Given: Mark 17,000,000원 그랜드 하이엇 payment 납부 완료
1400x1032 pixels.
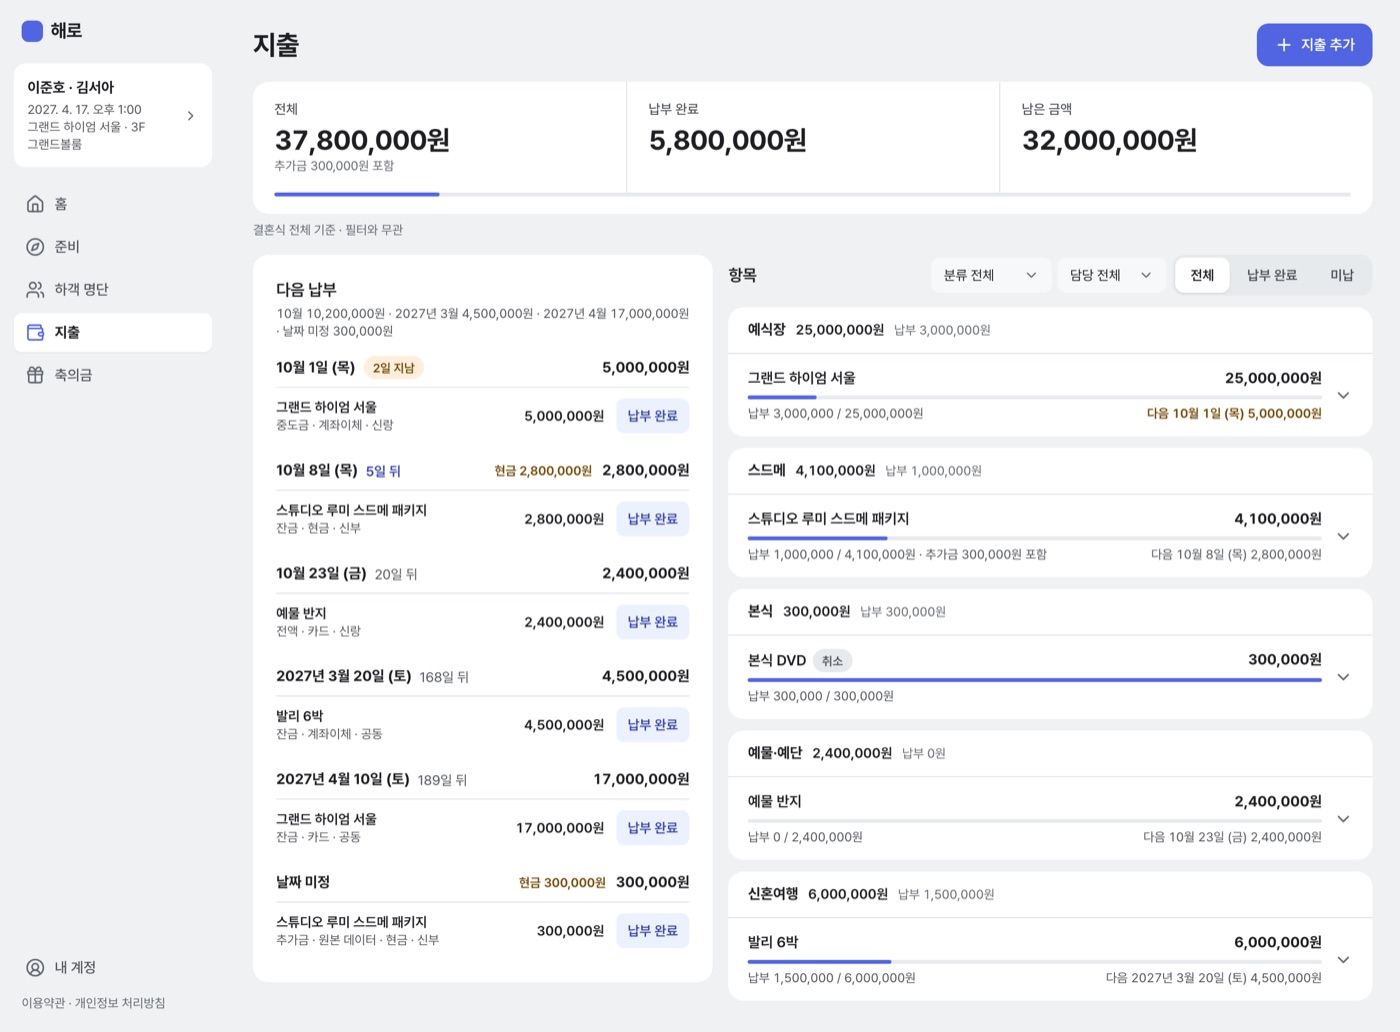Looking at the screenshot, I should click(x=652, y=828).
